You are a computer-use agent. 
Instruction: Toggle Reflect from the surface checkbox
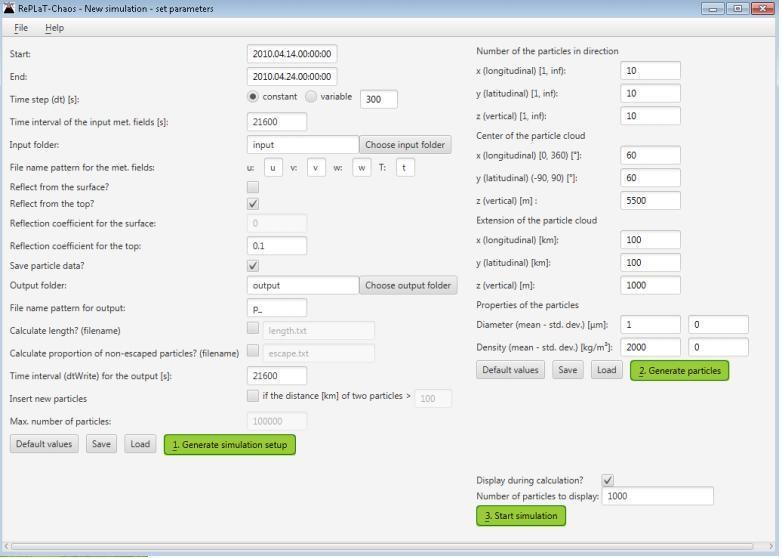pos(253,187)
